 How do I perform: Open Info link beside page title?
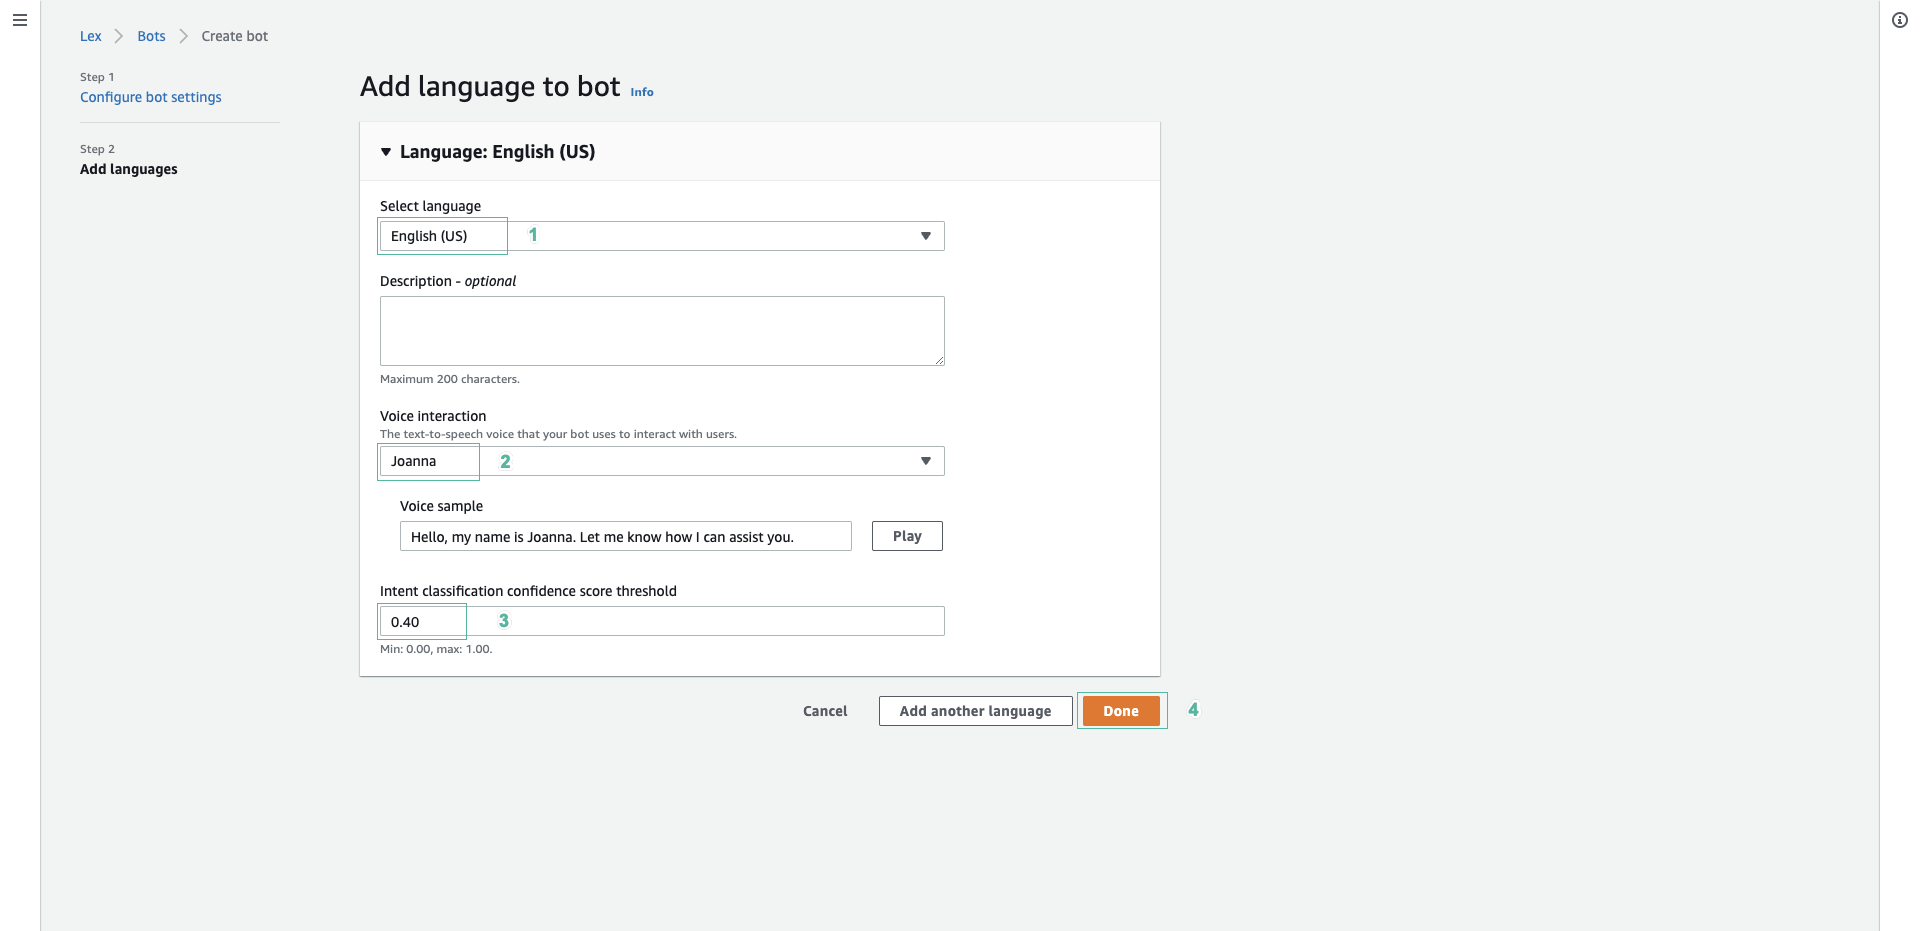[x=642, y=92]
